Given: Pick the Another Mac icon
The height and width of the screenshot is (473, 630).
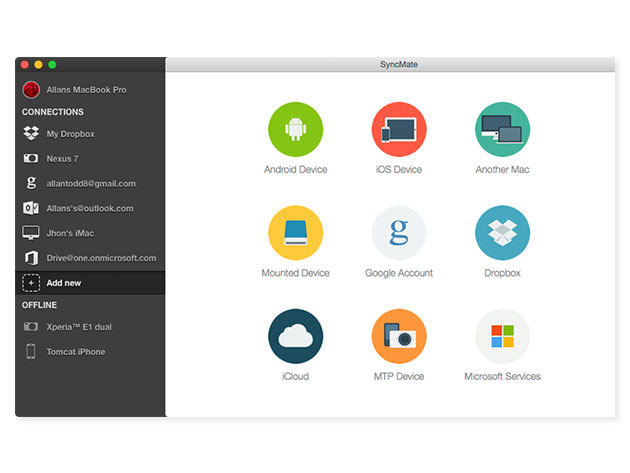Looking at the screenshot, I should (502, 129).
